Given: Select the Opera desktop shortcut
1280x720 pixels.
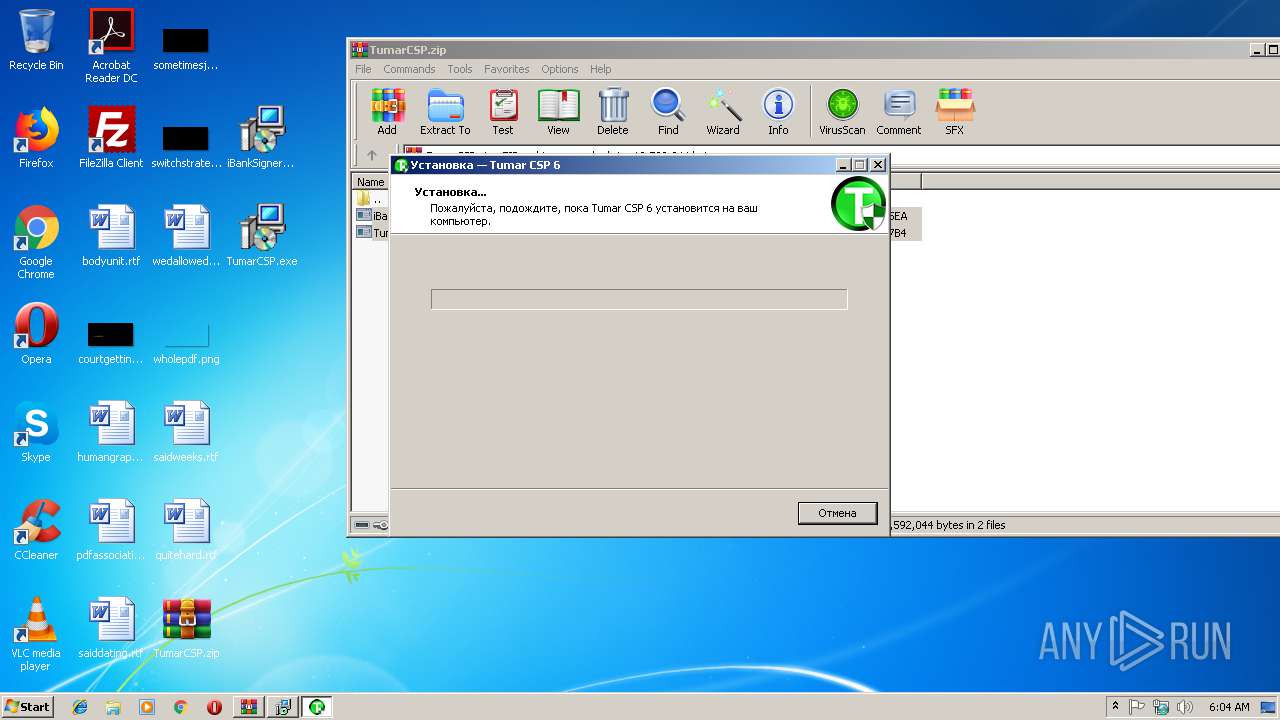Looking at the screenshot, I should [x=36, y=334].
